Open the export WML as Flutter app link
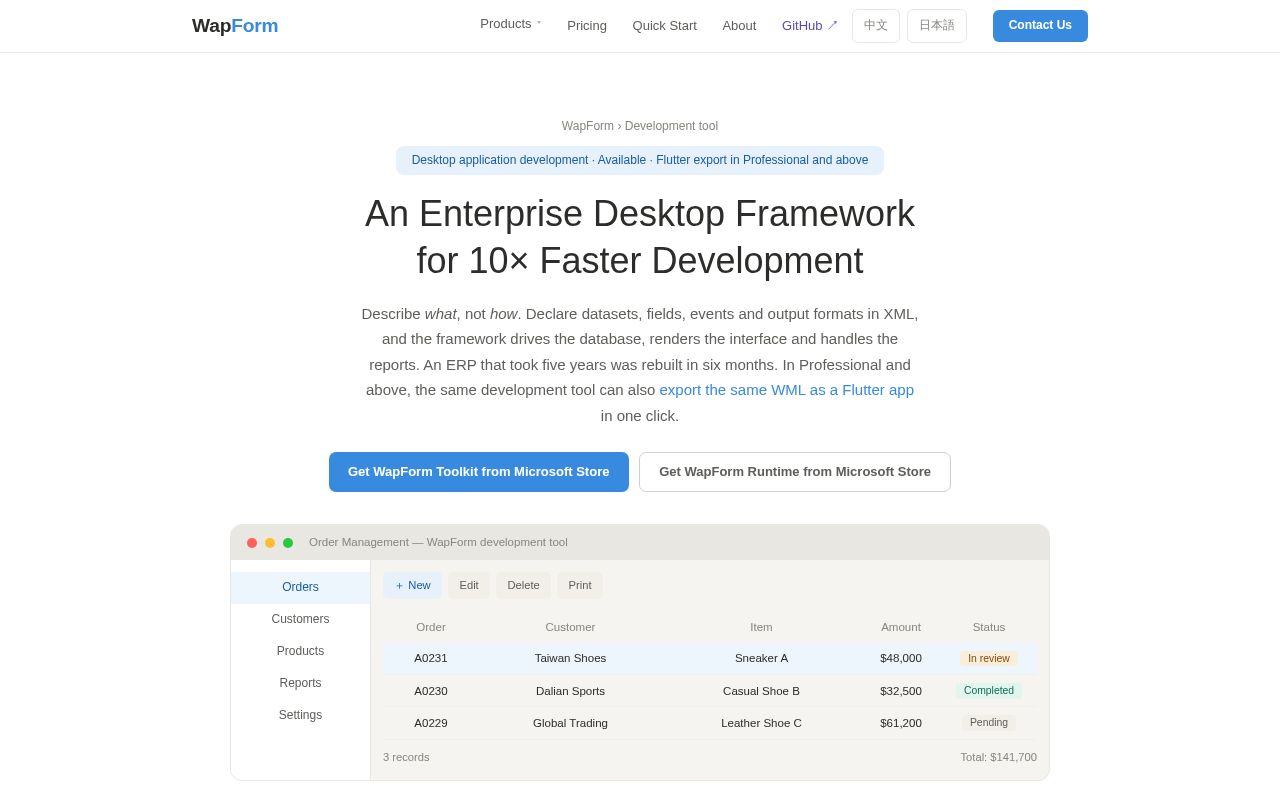 (786, 390)
